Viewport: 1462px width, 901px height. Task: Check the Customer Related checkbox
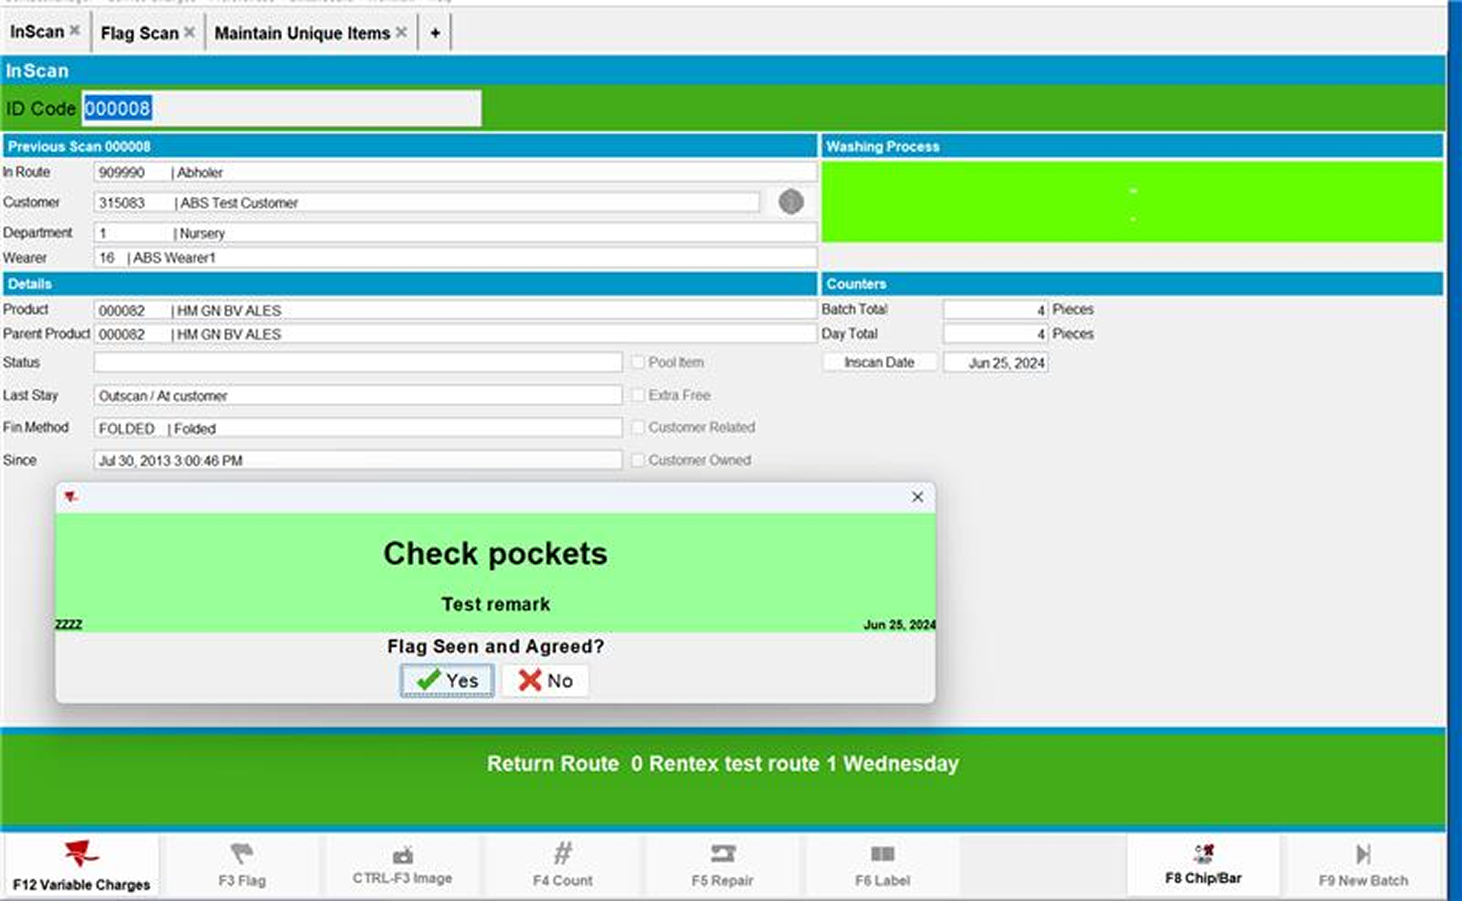pyautogui.click(x=638, y=427)
